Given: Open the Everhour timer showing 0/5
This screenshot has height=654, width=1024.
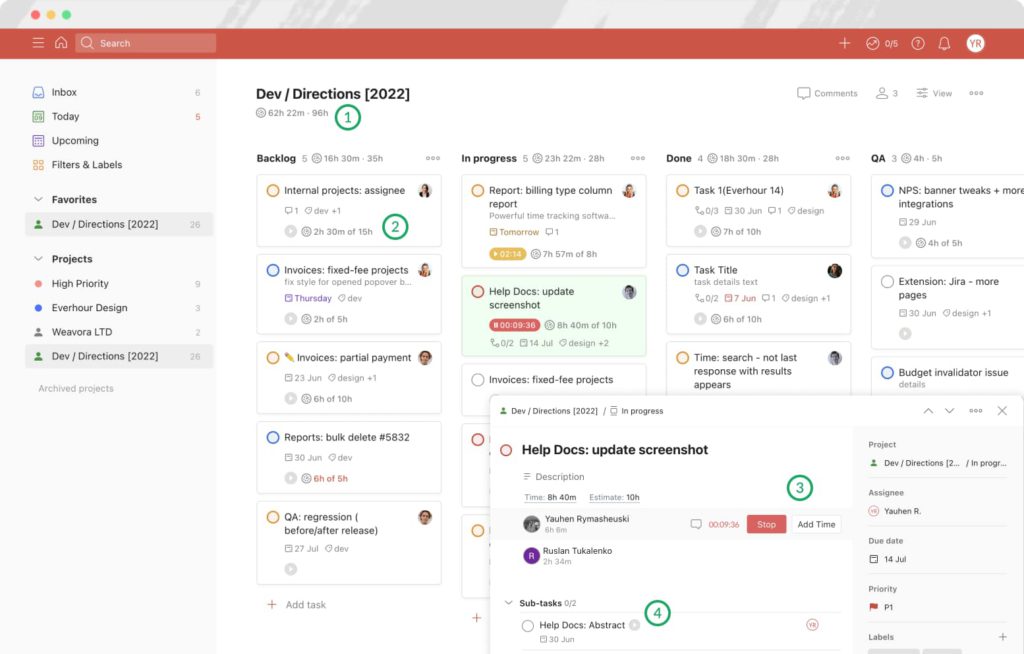Looking at the screenshot, I should coord(880,43).
